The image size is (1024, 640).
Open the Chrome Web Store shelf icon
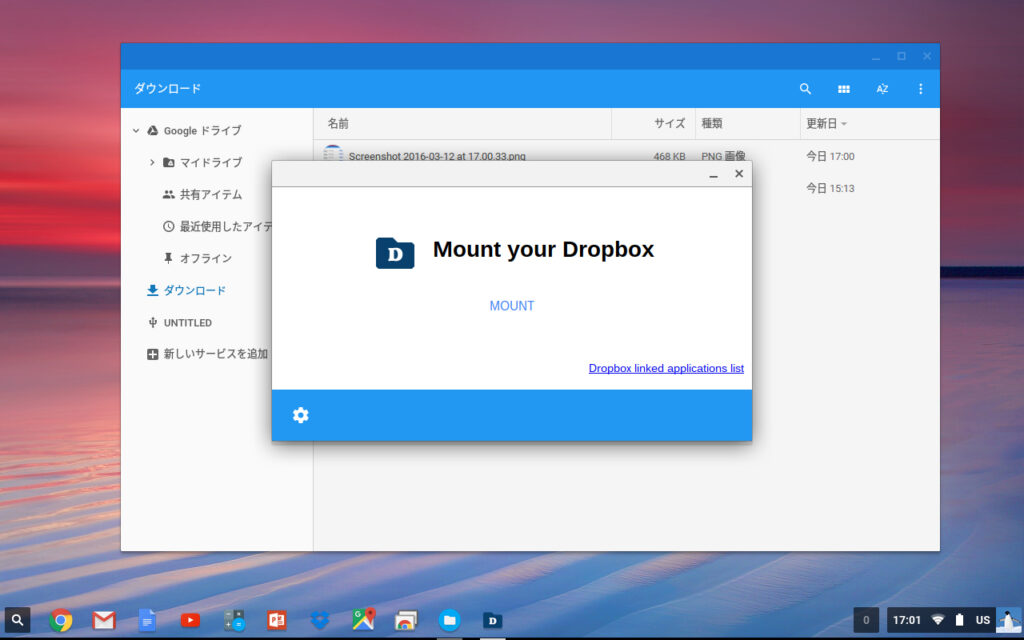[x=406, y=620]
